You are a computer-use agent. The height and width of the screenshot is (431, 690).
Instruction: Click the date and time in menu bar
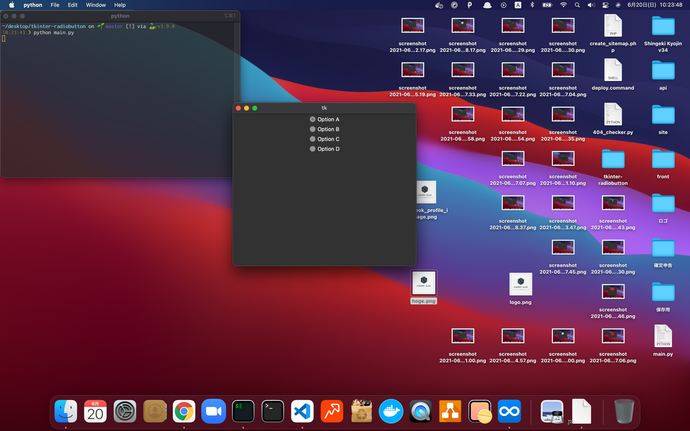coord(655,5)
